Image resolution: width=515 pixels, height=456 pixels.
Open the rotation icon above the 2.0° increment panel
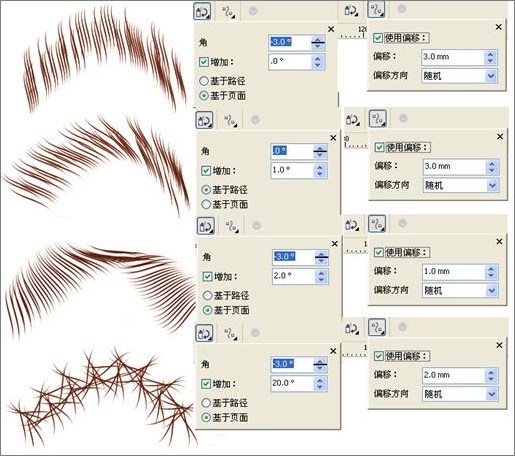[x=206, y=226]
